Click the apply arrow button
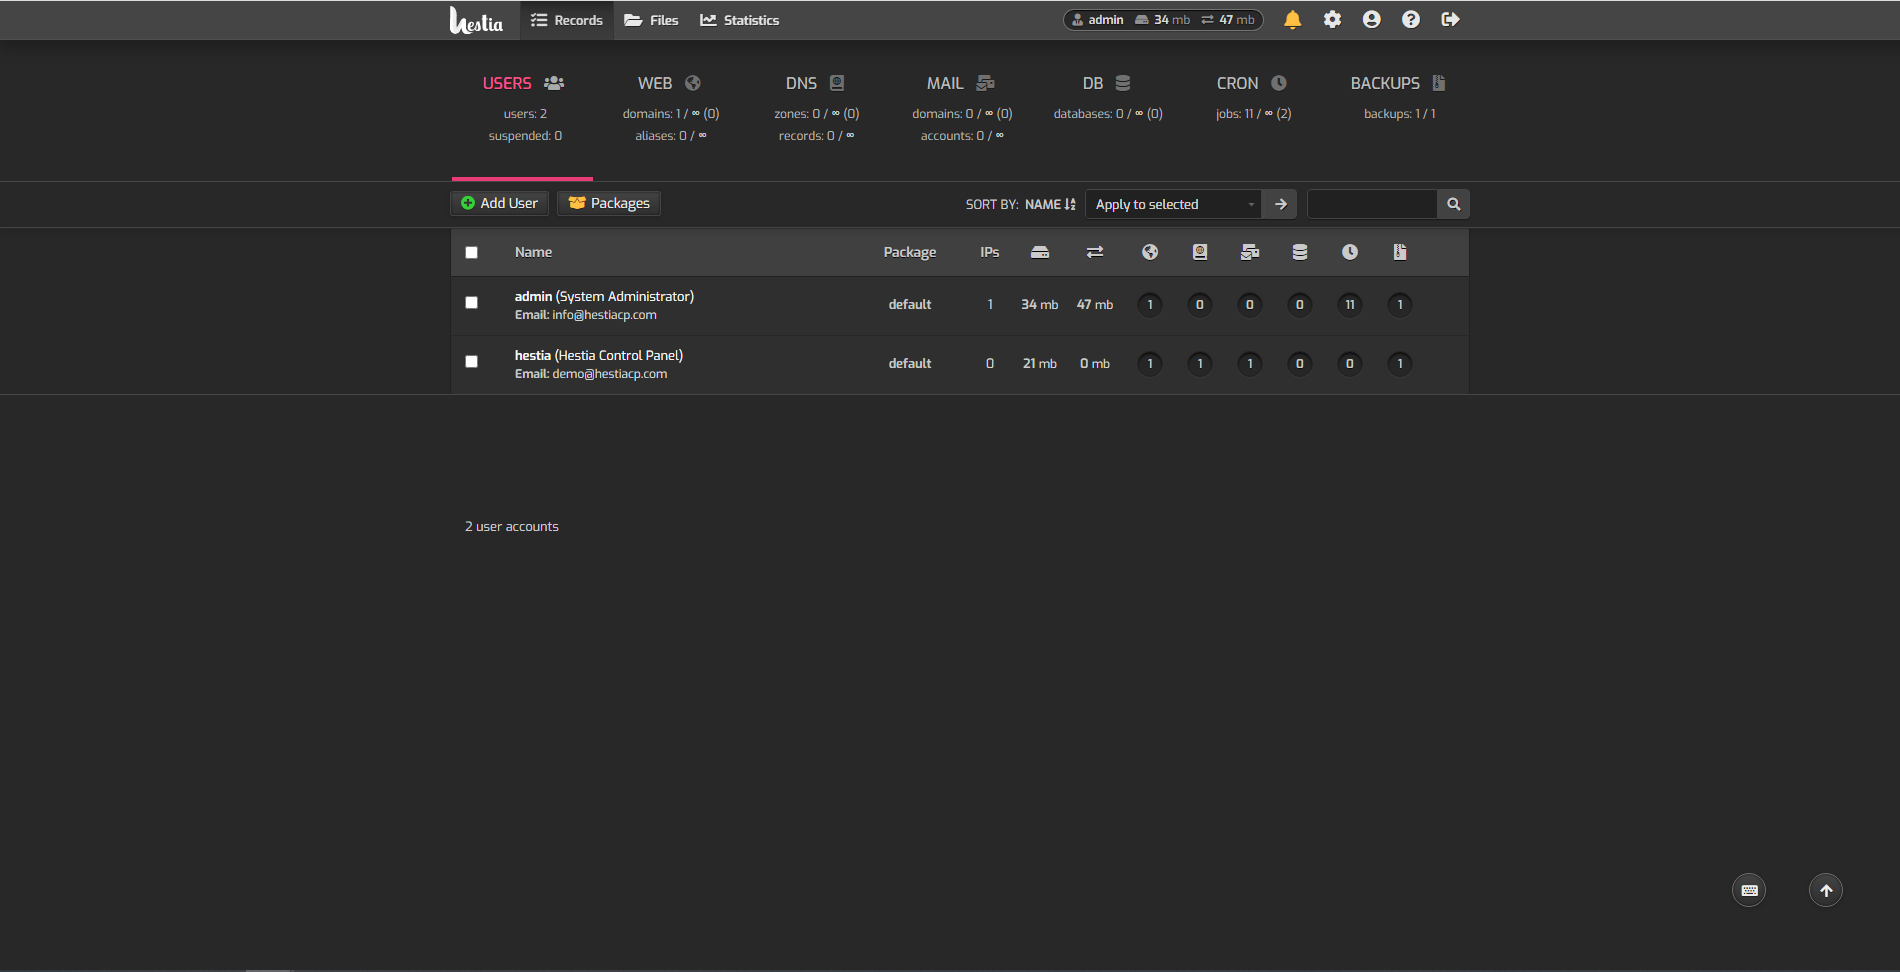The image size is (1900, 972). [x=1280, y=204]
